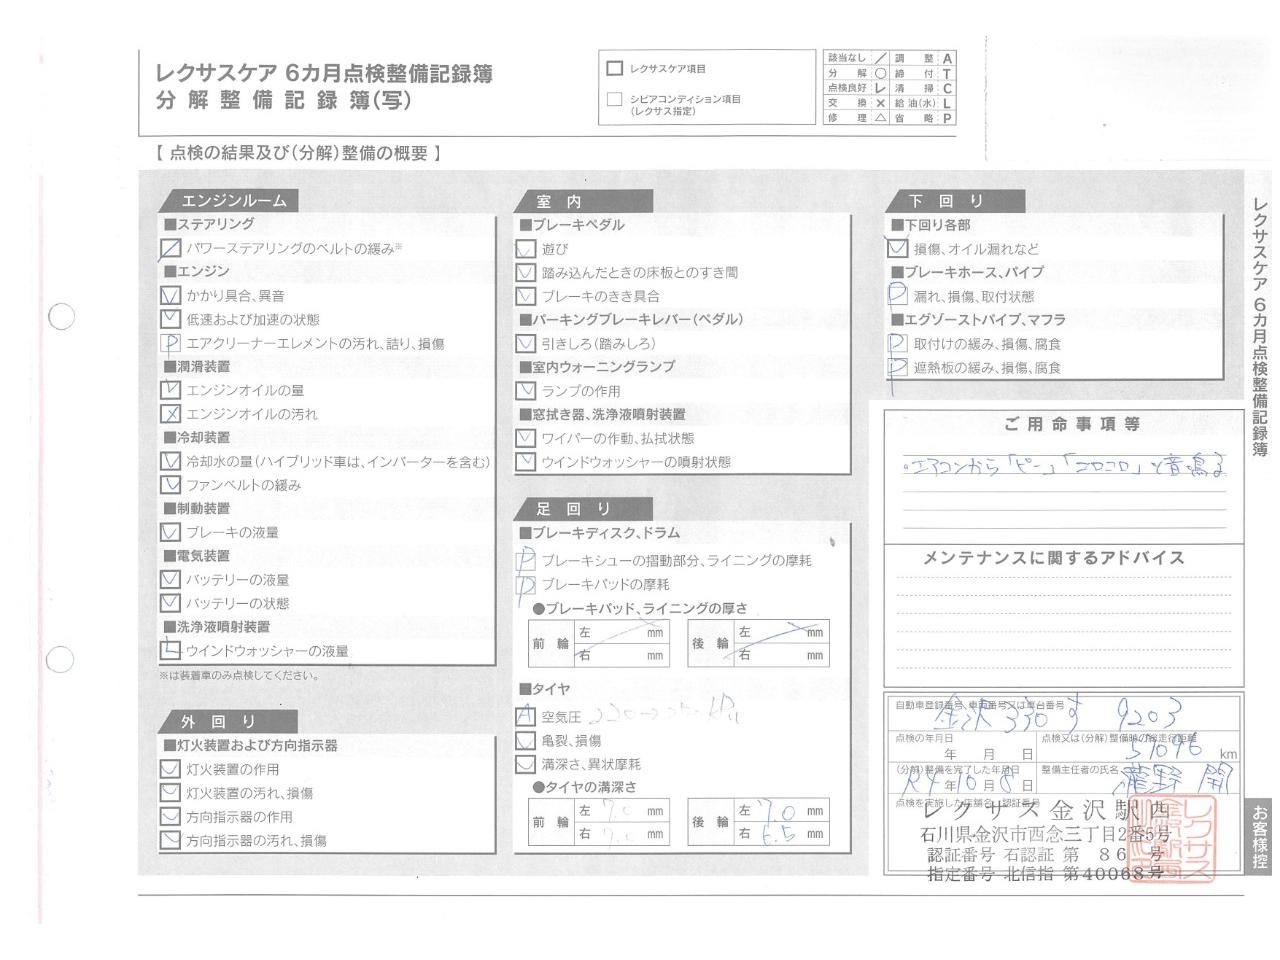Tick the バッテリーの状態 checkbox
This screenshot has height=960, width=1280.
[171, 603]
